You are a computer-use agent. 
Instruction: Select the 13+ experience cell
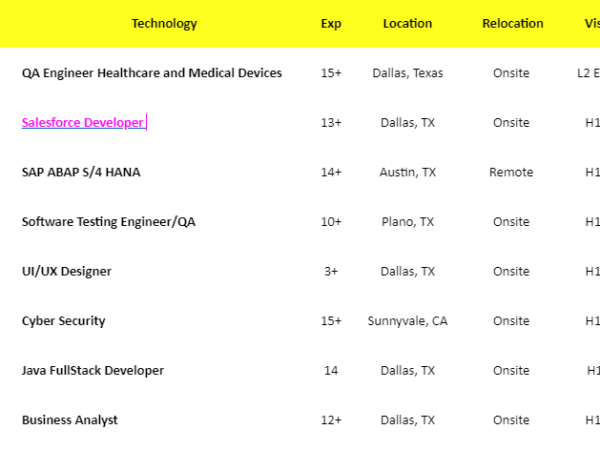[331, 122]
